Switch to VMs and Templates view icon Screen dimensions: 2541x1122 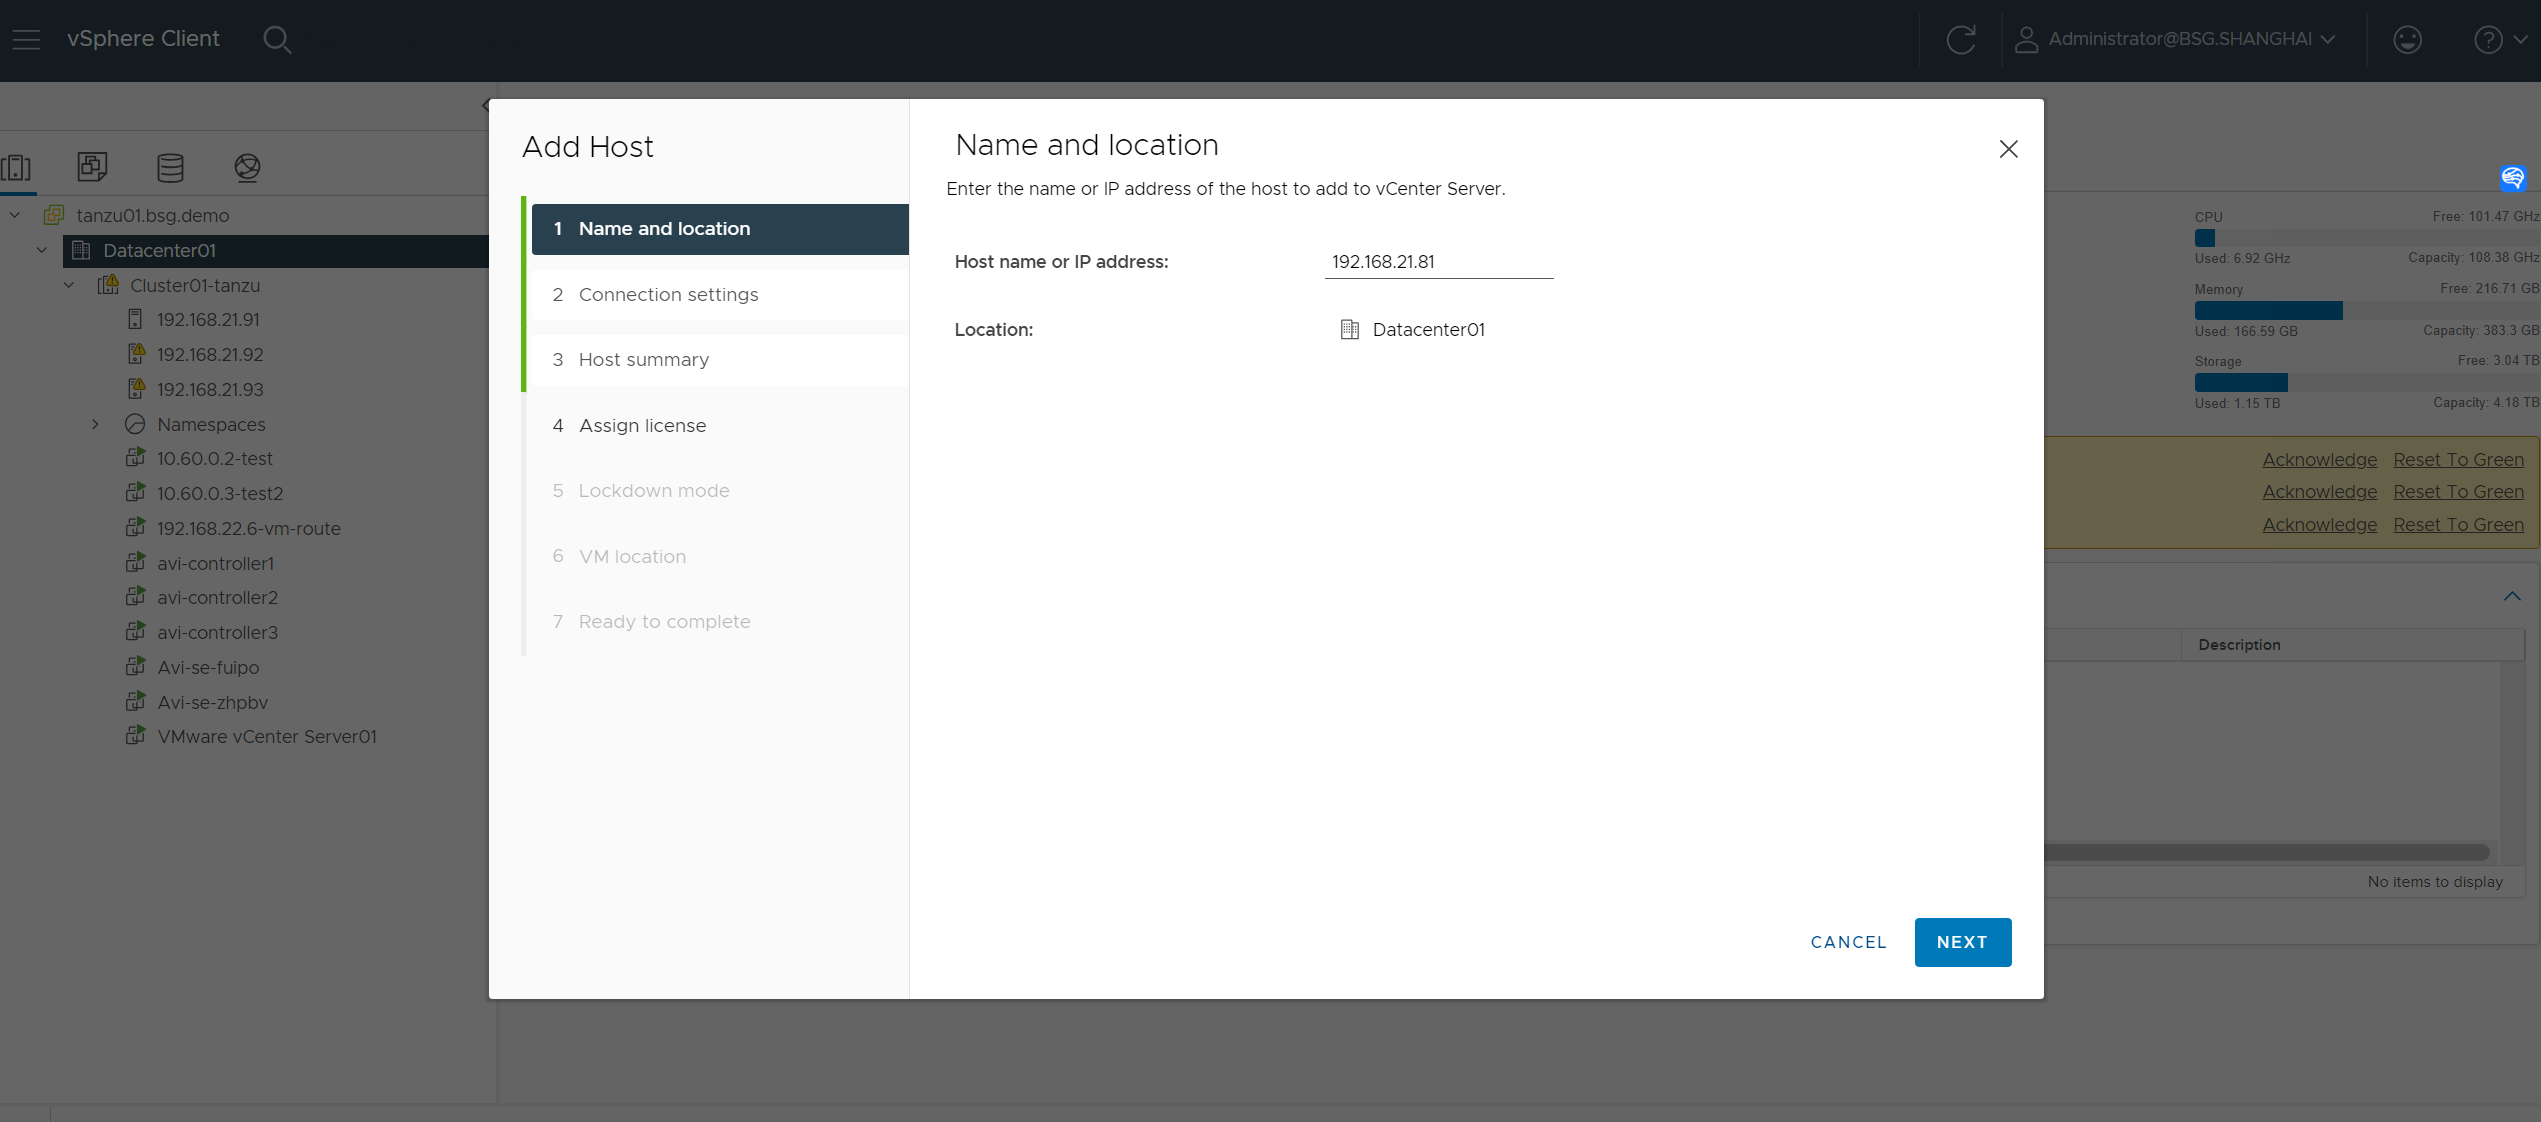point(92,167)
